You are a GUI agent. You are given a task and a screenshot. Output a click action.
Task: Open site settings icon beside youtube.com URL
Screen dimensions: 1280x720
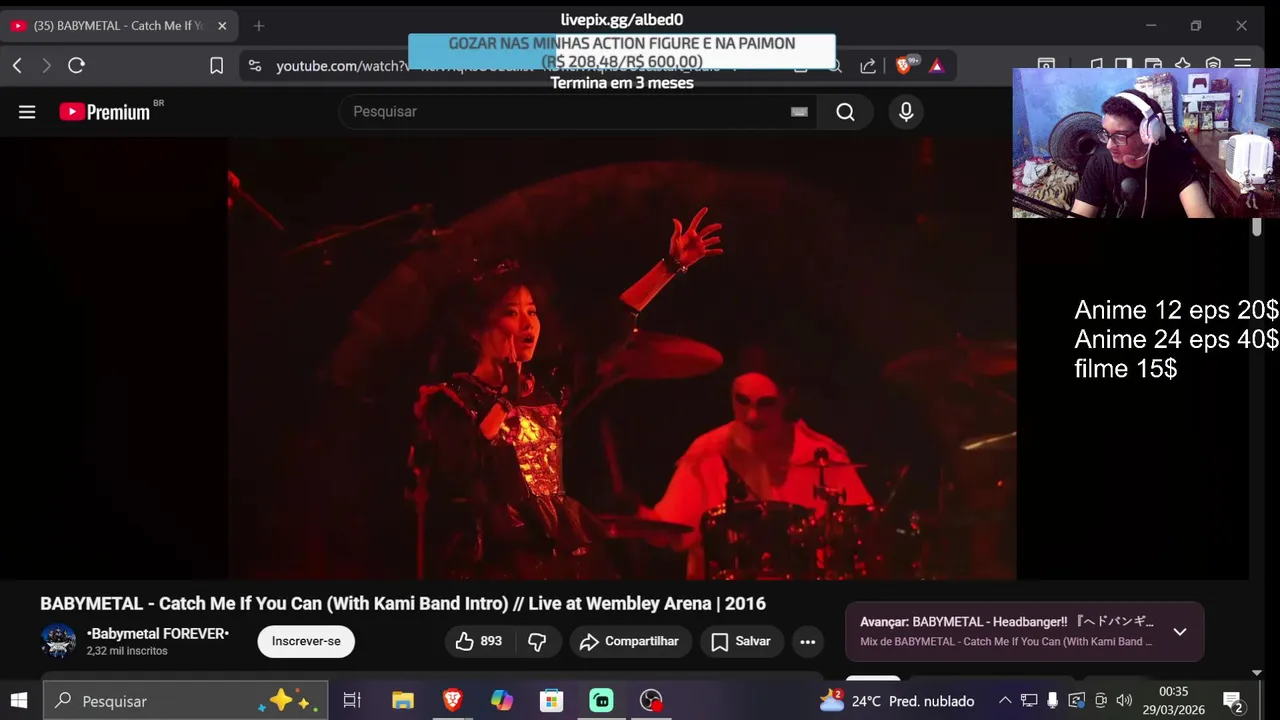point(255,65)
